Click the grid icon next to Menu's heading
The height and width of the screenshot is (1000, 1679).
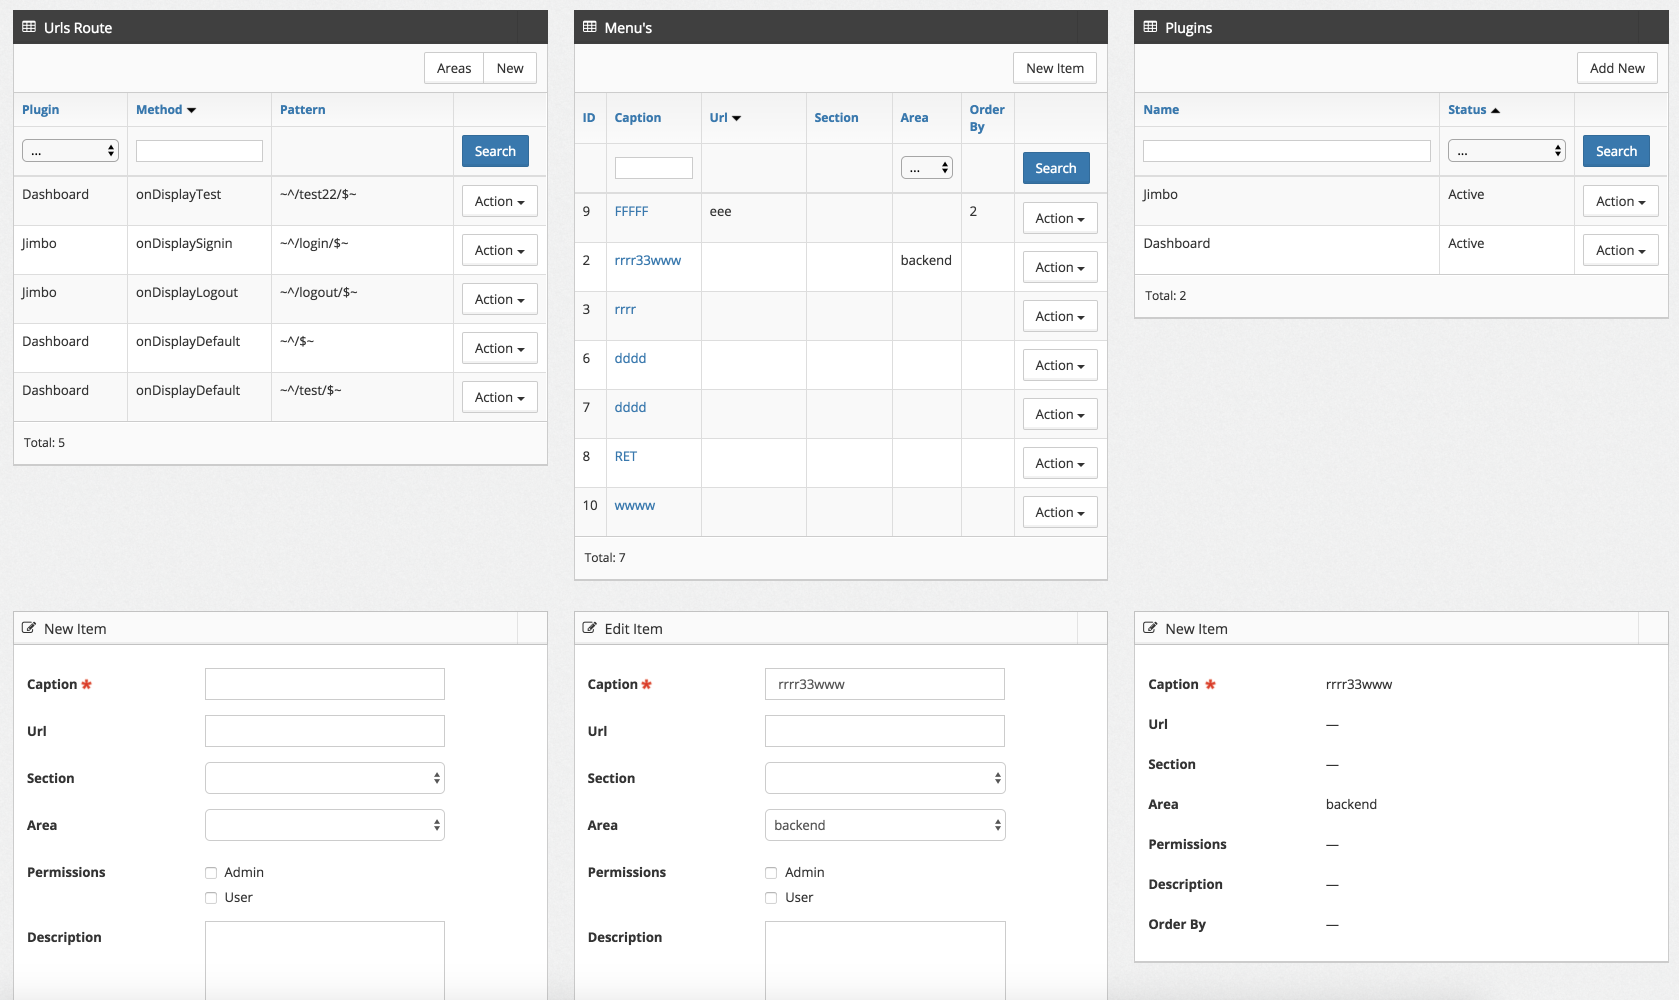[x=588, y=27]
